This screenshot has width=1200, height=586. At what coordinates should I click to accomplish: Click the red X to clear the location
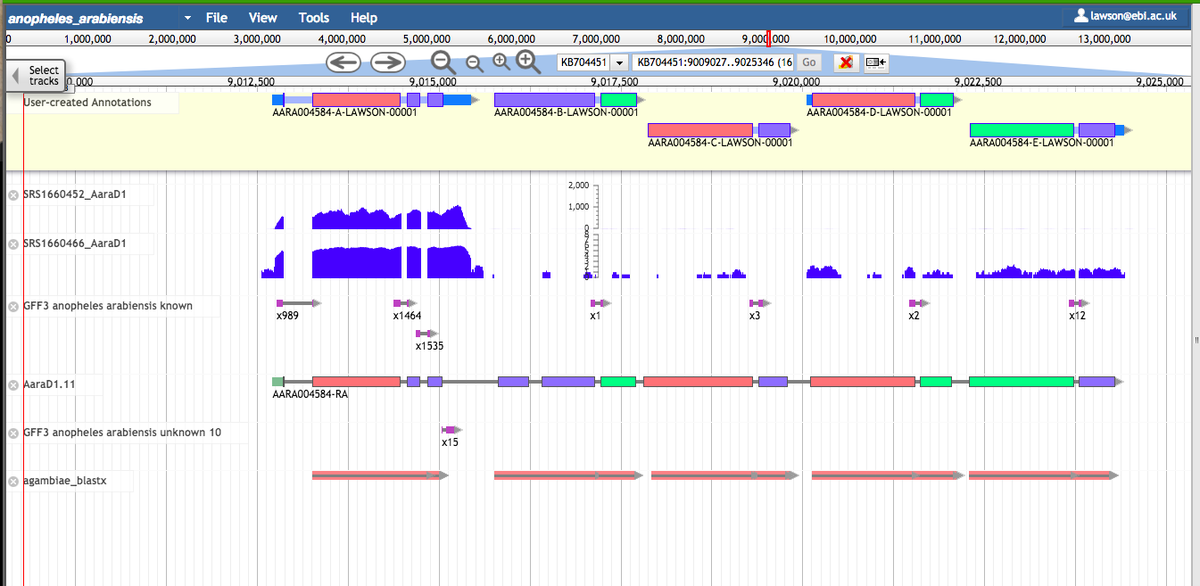coord(845,62)
